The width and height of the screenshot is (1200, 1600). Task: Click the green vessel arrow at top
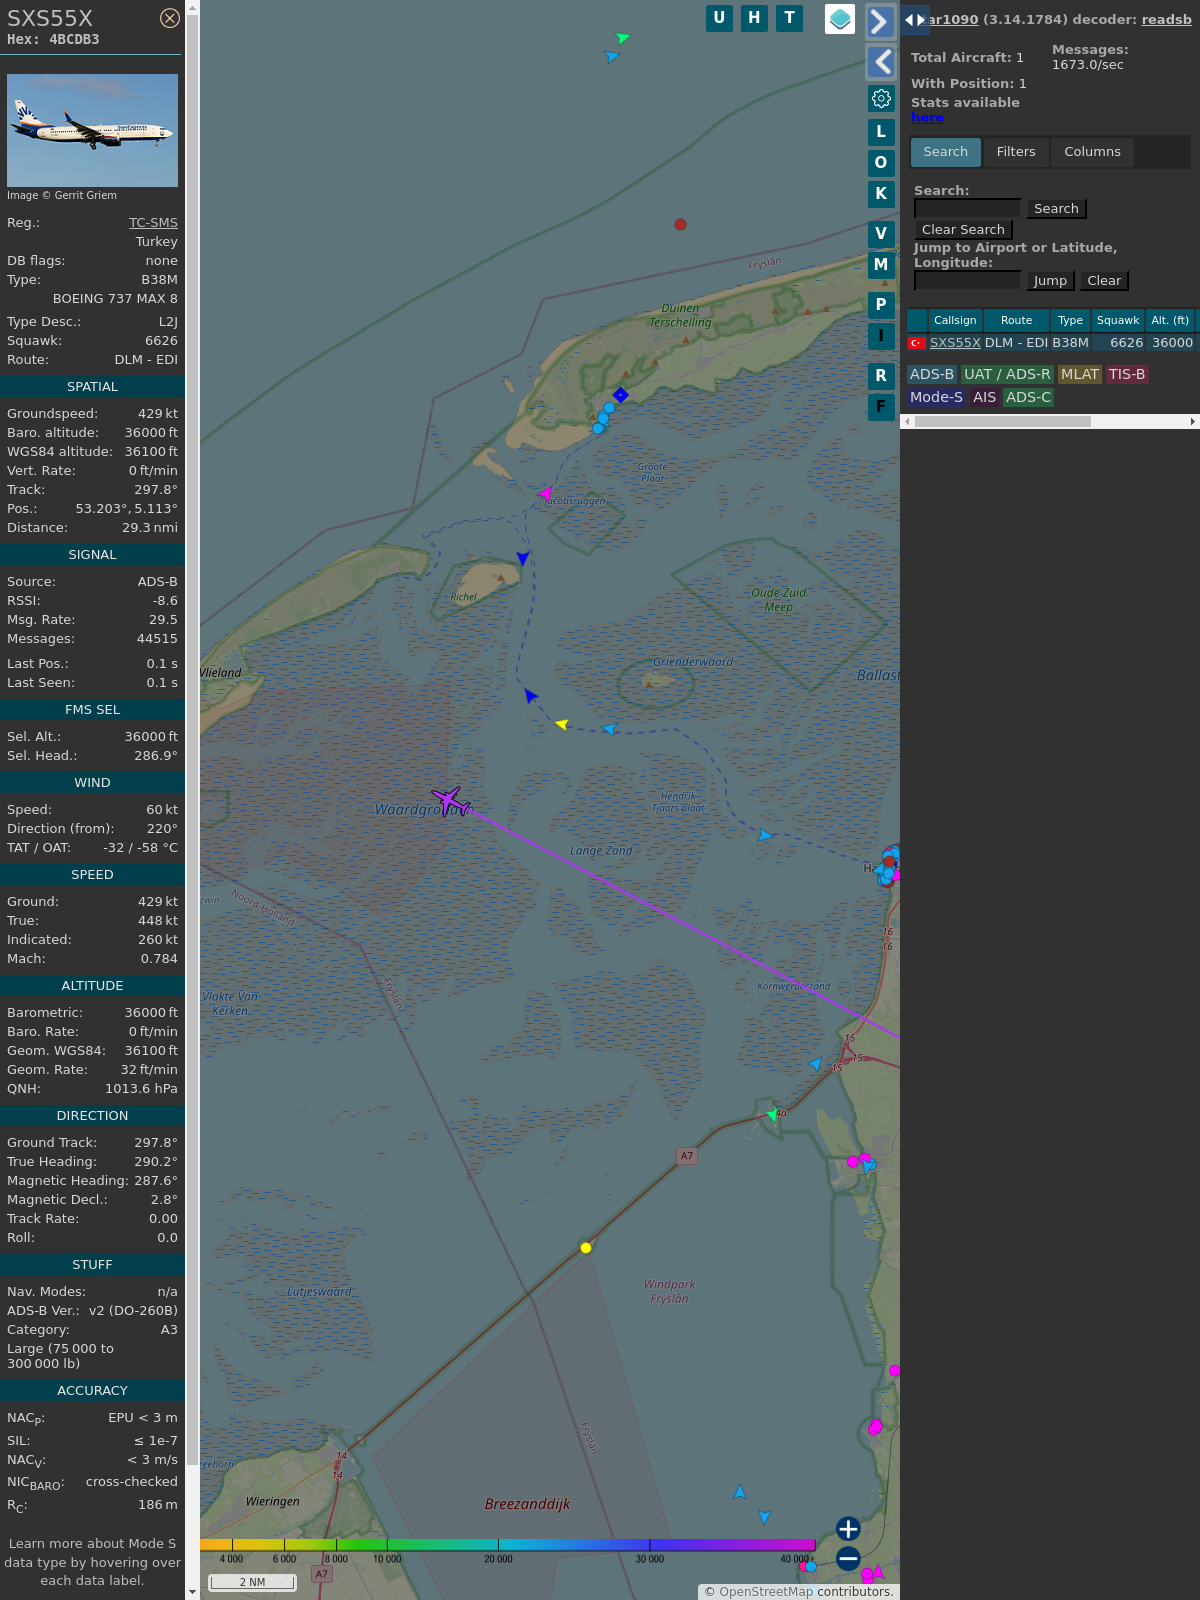[622, 38]
